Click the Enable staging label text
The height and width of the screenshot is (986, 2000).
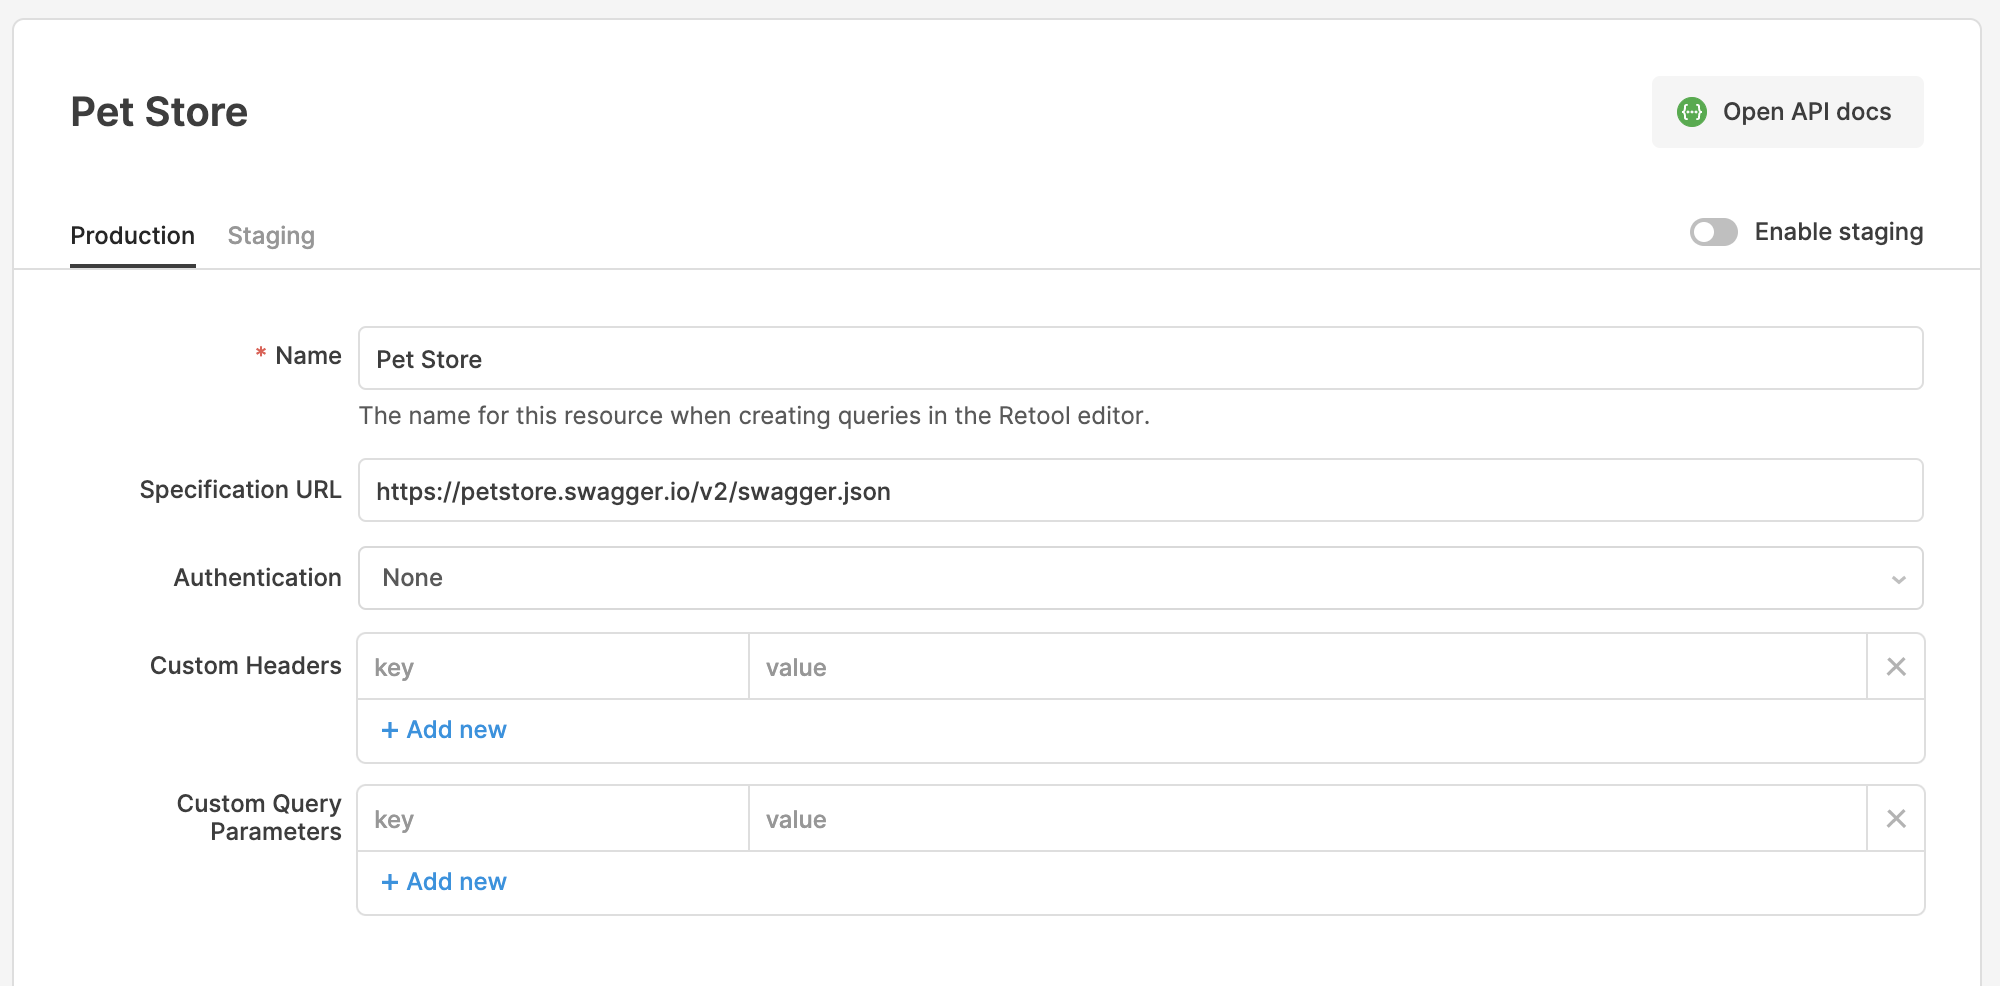click(x=1838, y=232)
